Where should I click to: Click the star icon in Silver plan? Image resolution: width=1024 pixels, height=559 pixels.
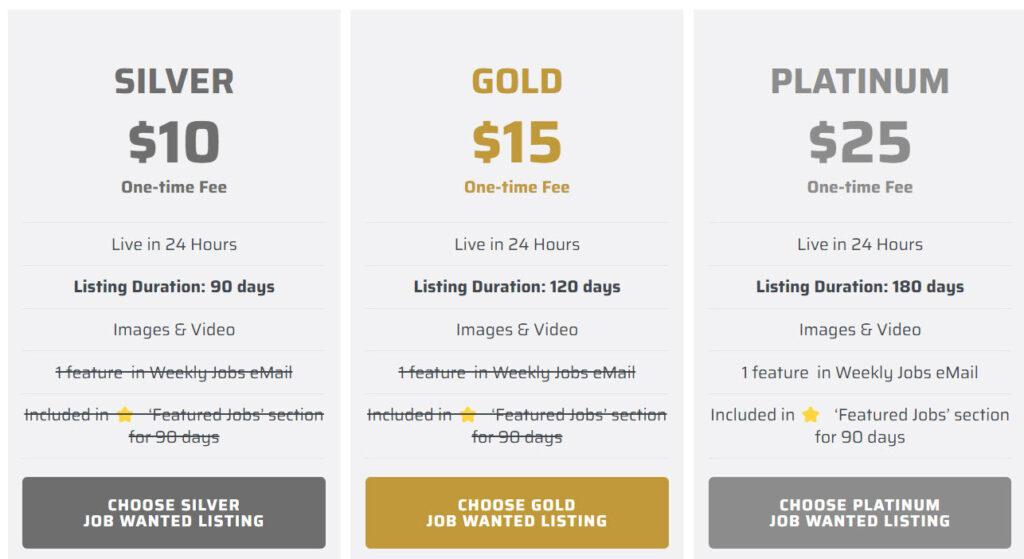tap(125, 415)
